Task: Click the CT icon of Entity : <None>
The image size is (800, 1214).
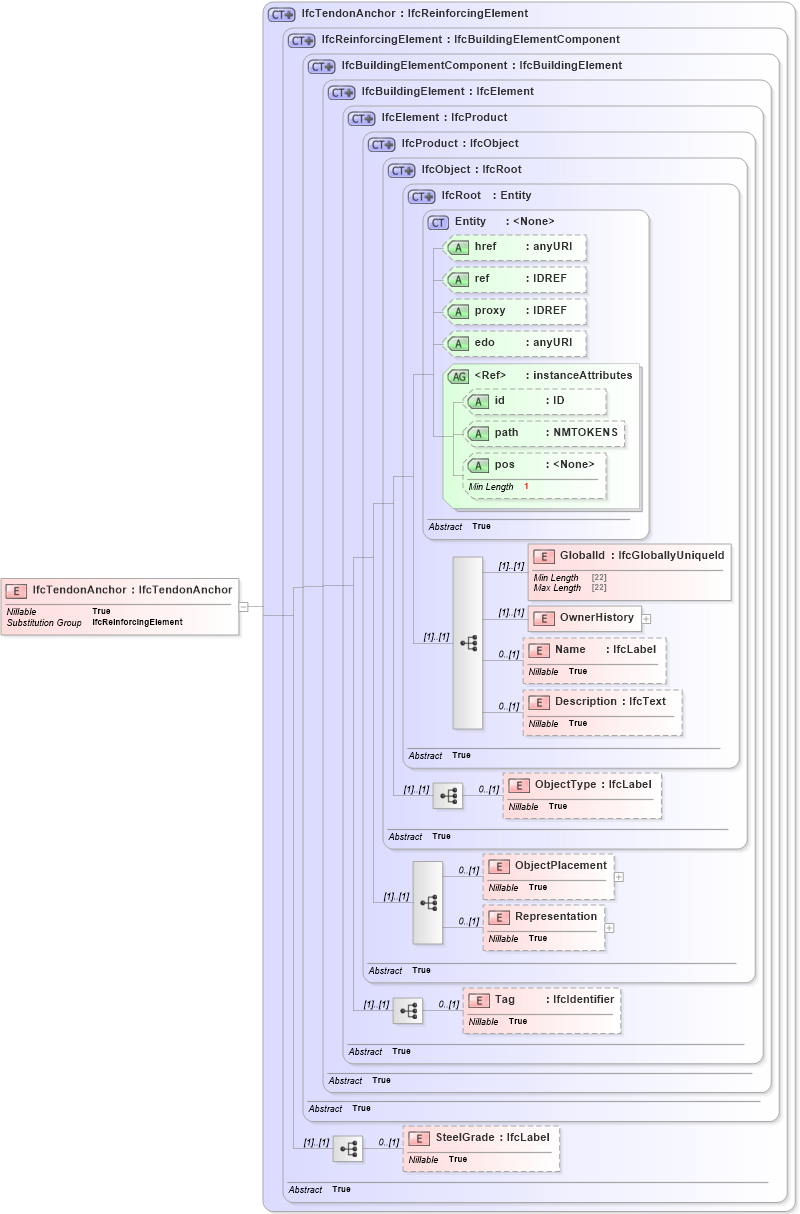Action: pyautogui.click(x=437, y=221)
